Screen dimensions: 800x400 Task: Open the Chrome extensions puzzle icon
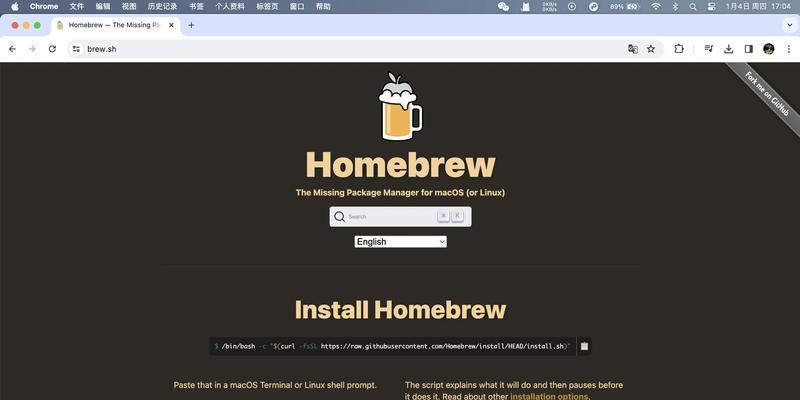click(679, 49)
